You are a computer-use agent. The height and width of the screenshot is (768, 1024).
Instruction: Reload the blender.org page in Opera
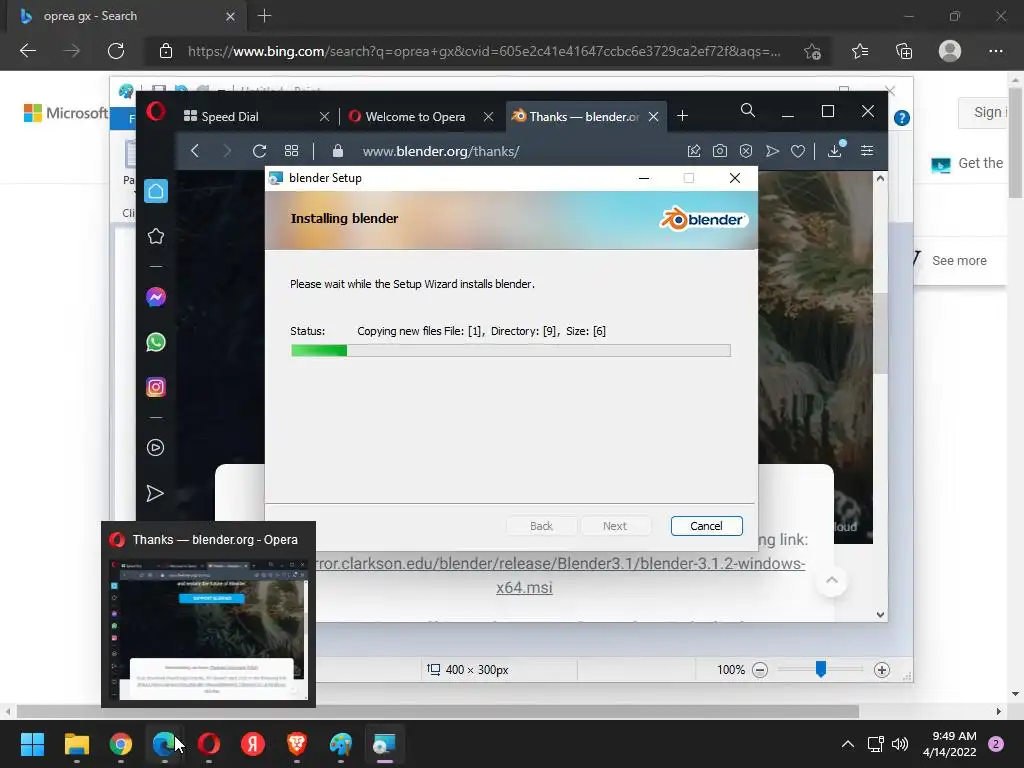coord(259,151)
